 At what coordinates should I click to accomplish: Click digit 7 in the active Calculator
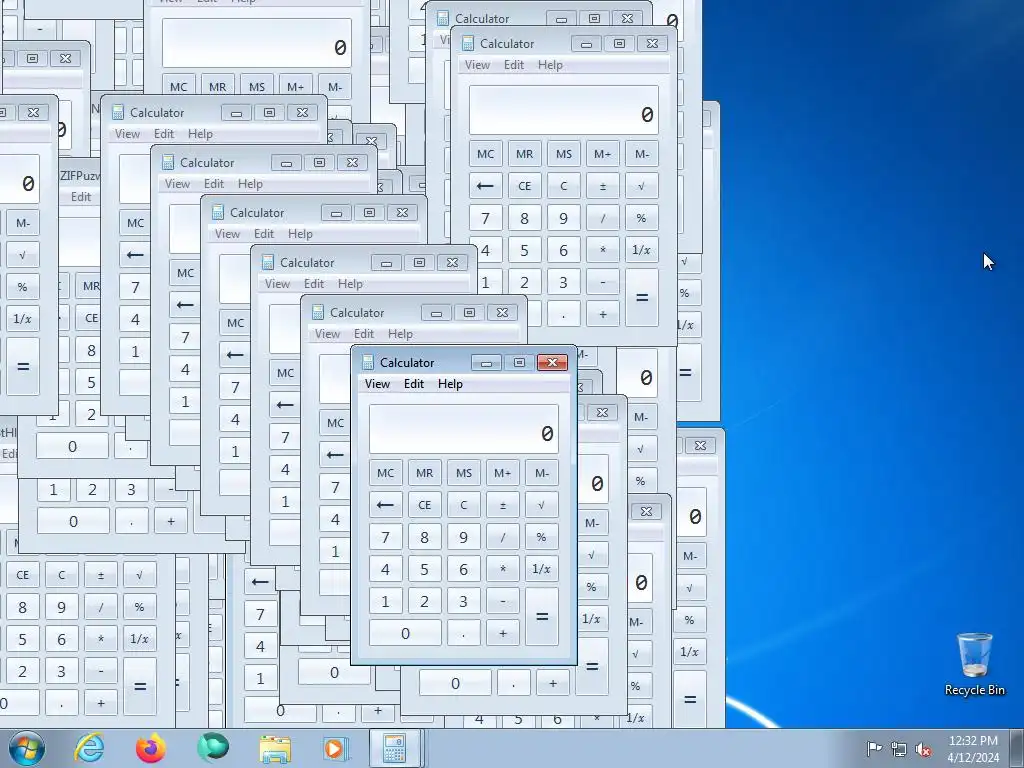click(x=385, y=537)
